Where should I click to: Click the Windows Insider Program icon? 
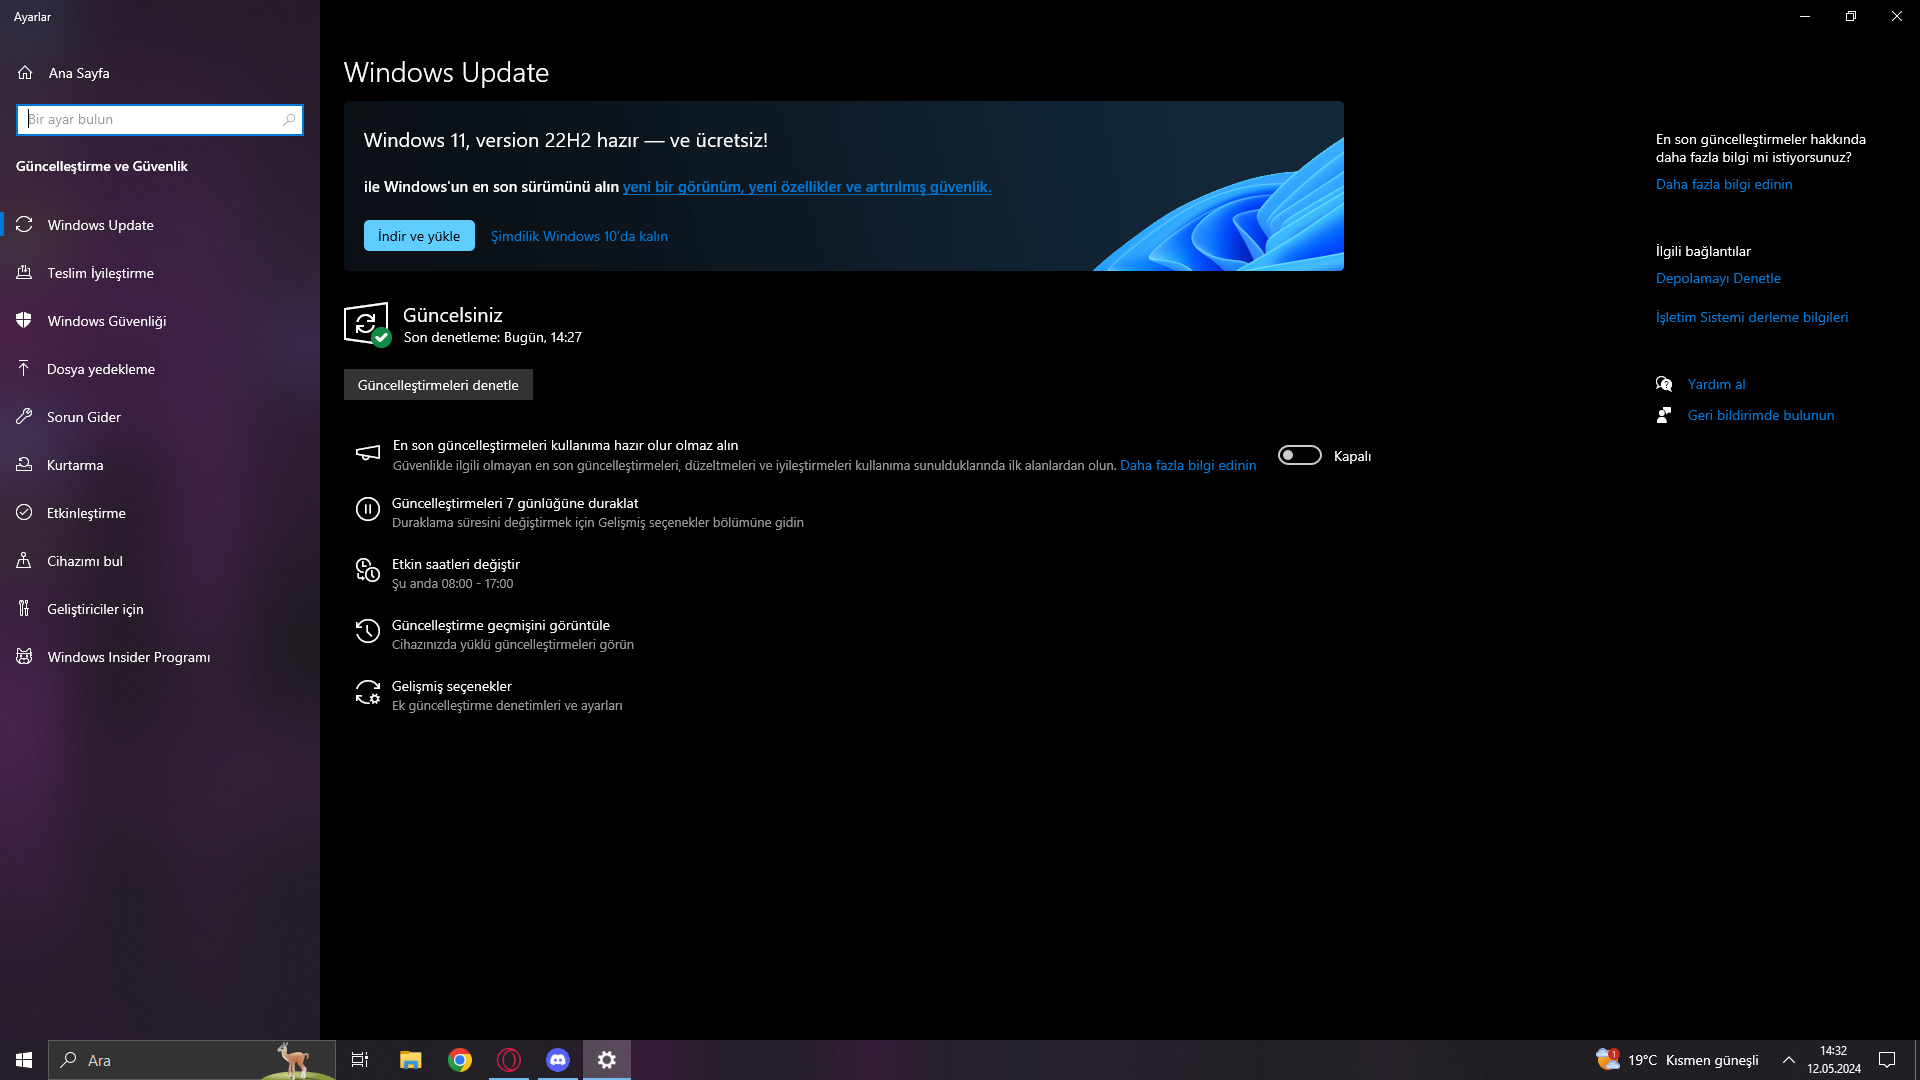pyautogui.click(x=24, y=657)
